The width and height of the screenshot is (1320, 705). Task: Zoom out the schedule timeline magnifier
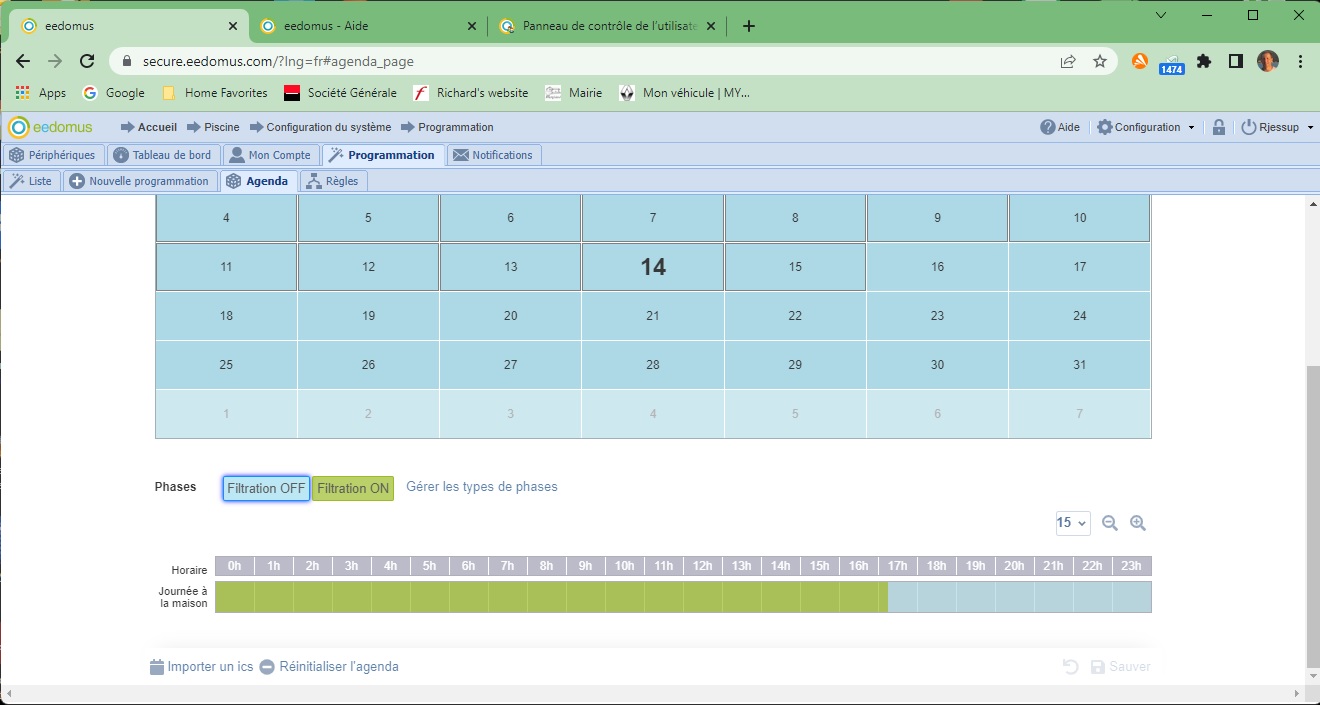click(1110, 523)
